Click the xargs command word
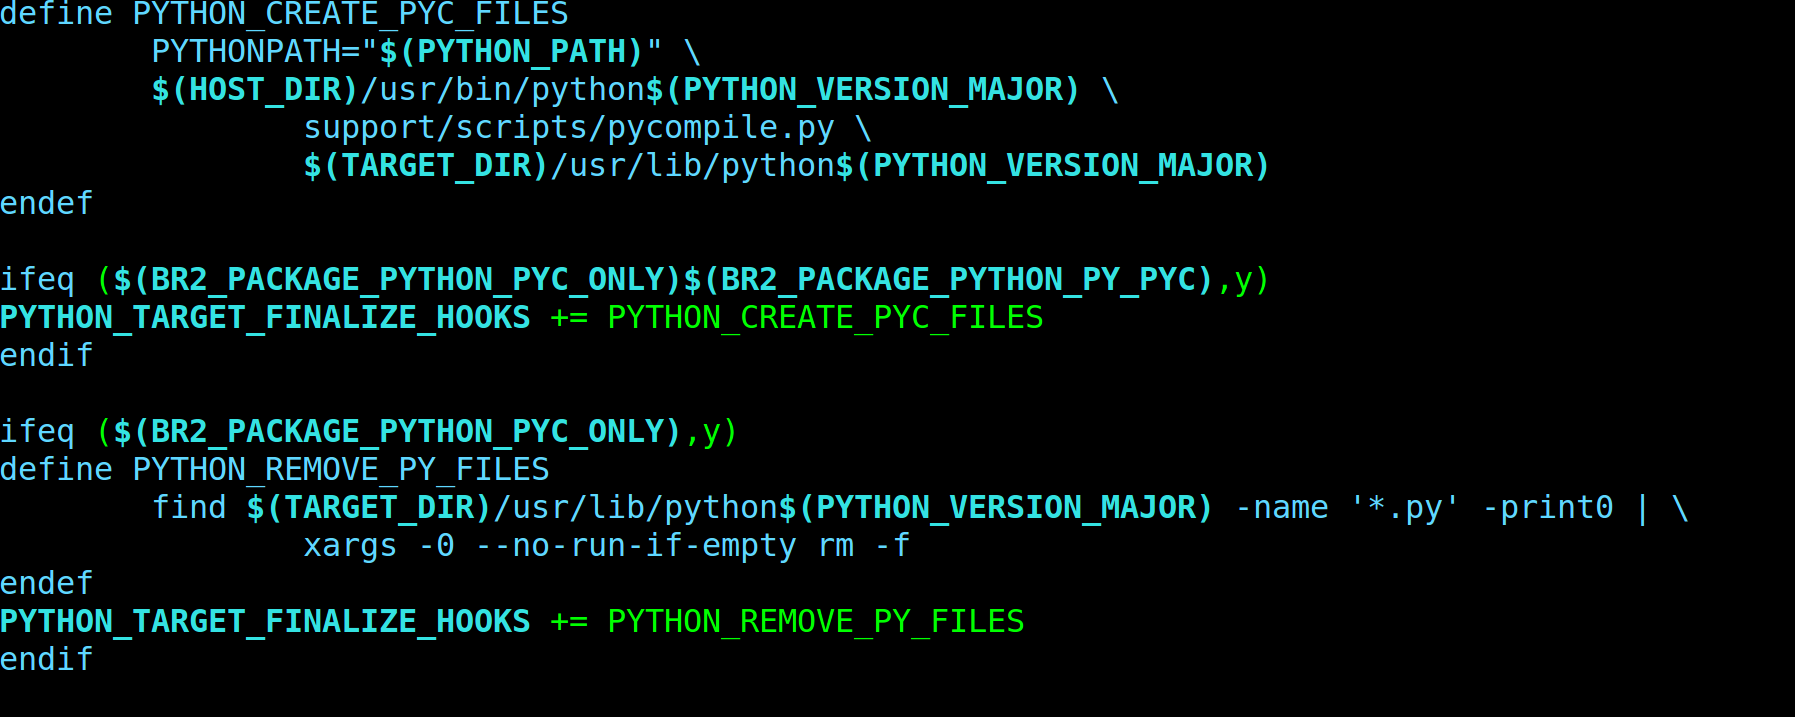The image size is (1795, 717). 350,546
